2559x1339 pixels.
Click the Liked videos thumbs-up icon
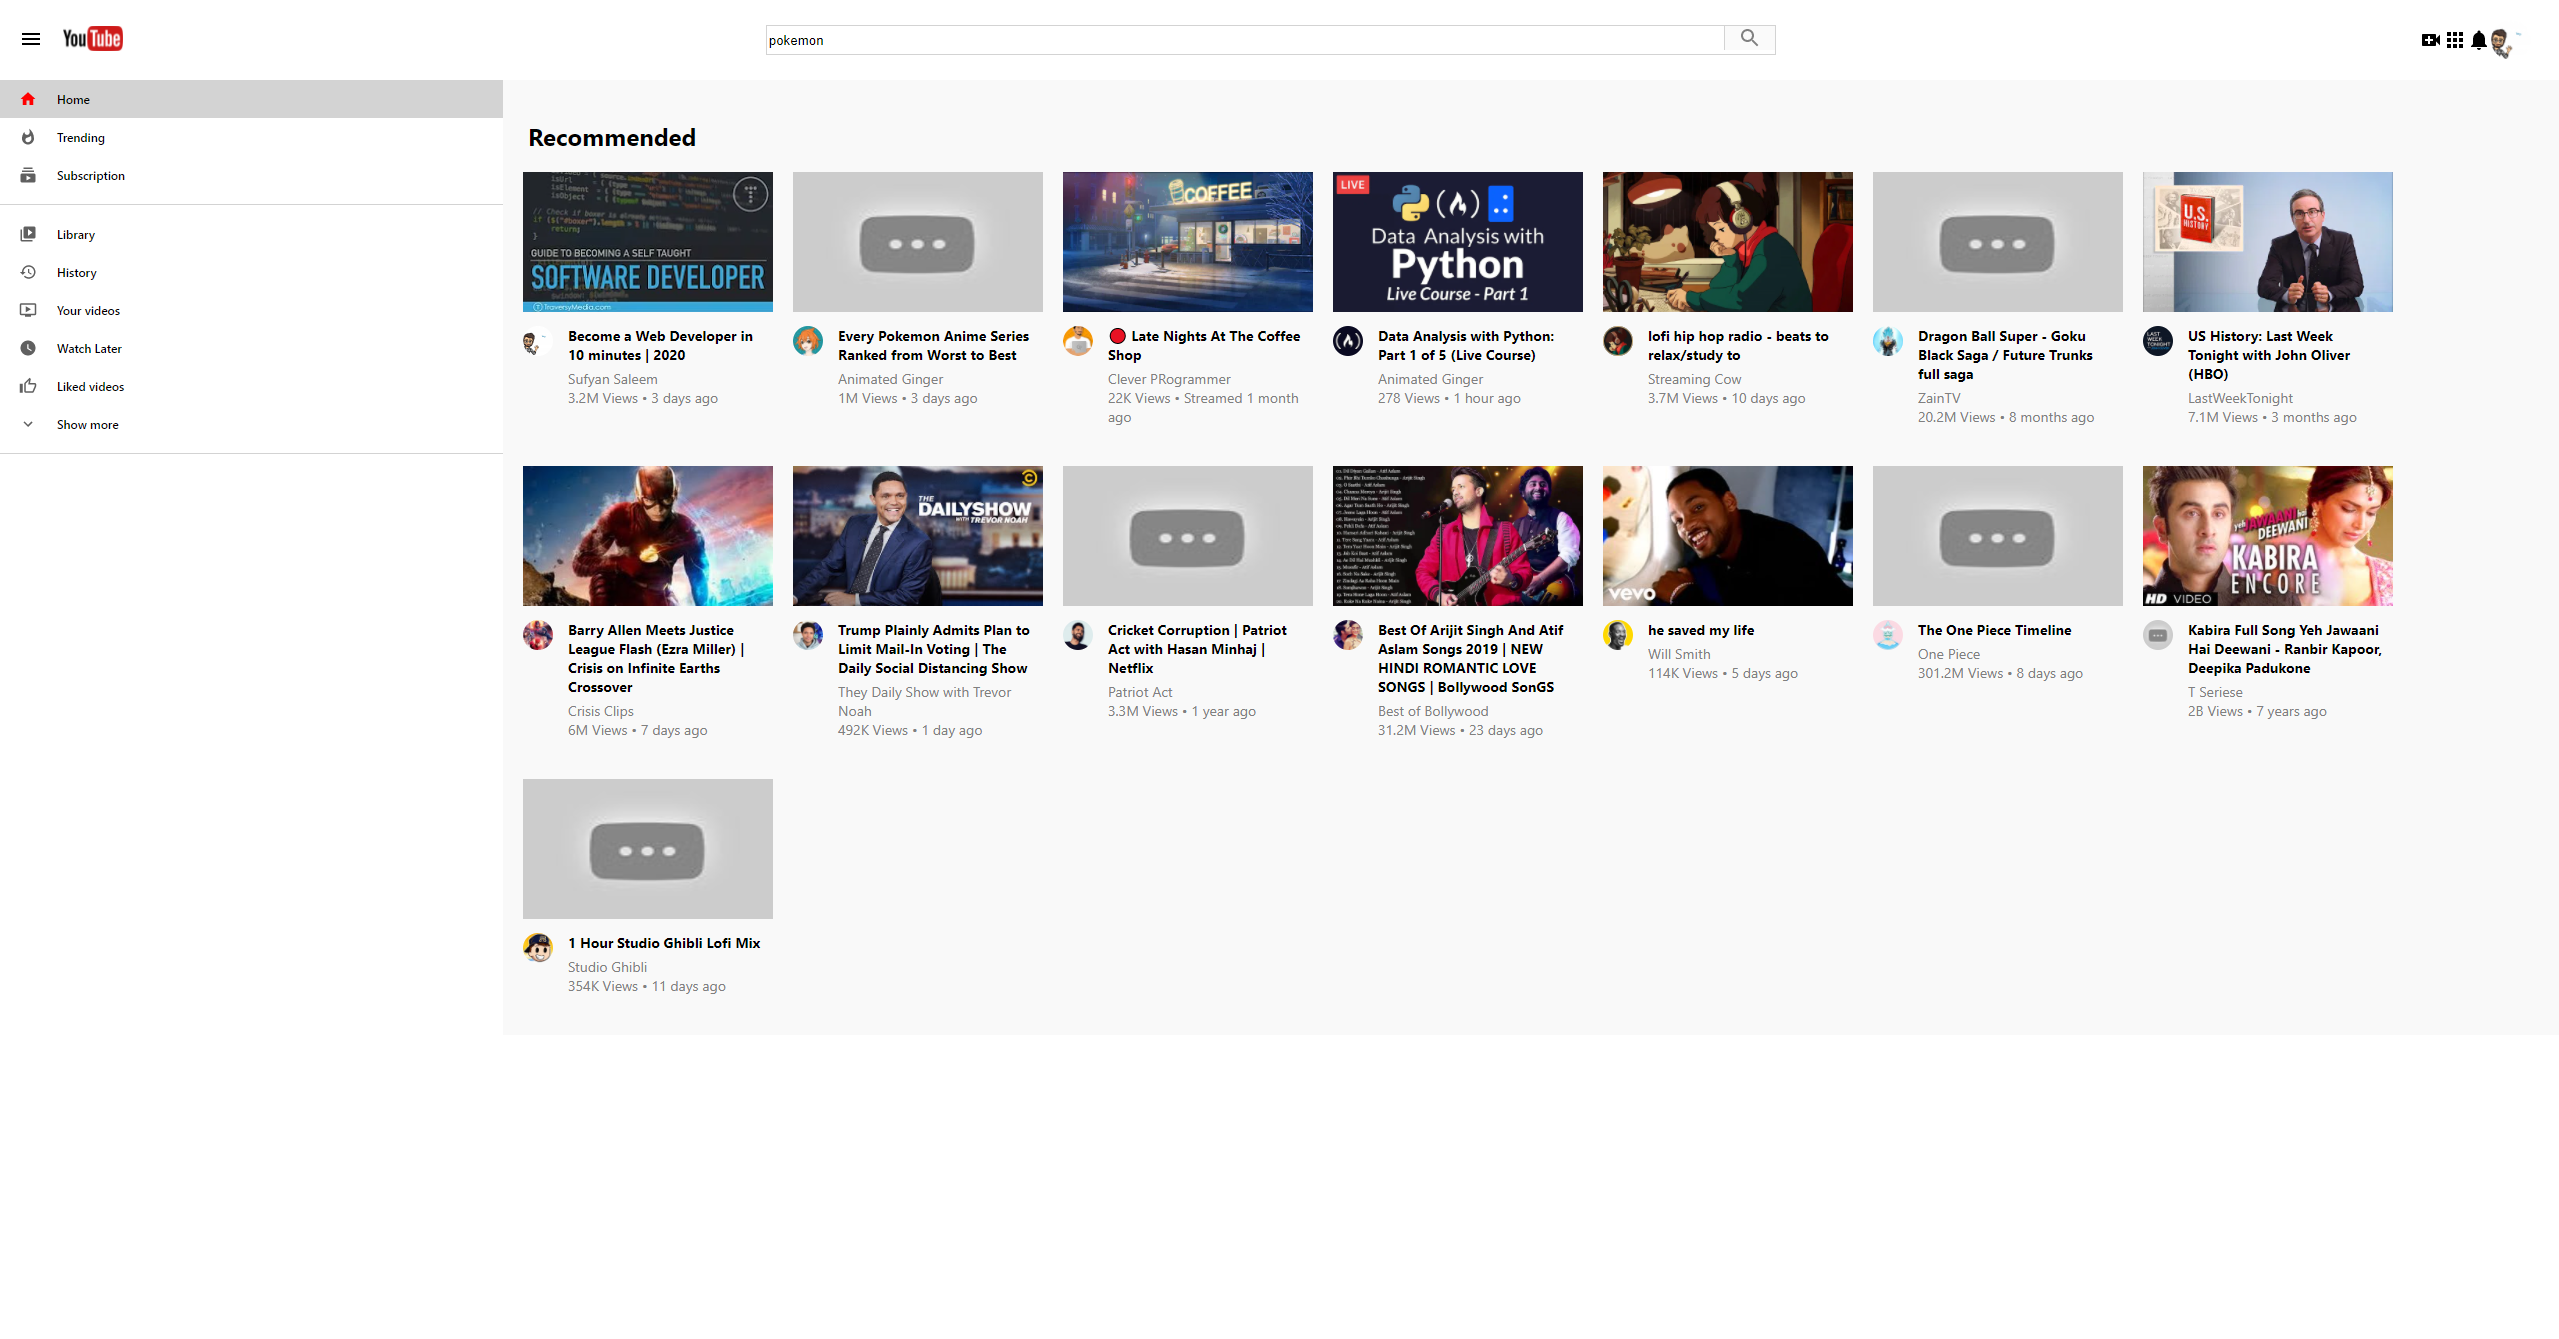click(x=28, y=387)
